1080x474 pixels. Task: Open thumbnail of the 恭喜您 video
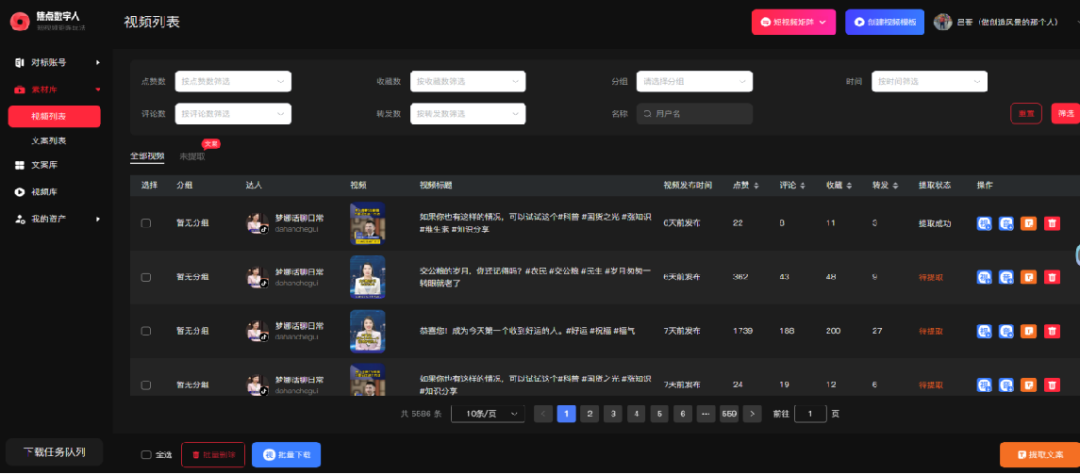[368, 331]
